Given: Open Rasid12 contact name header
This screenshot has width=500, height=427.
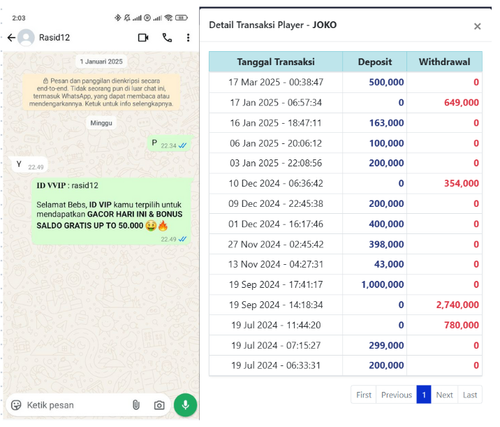Looking at the screenshot, I should (x=54, y=37).
